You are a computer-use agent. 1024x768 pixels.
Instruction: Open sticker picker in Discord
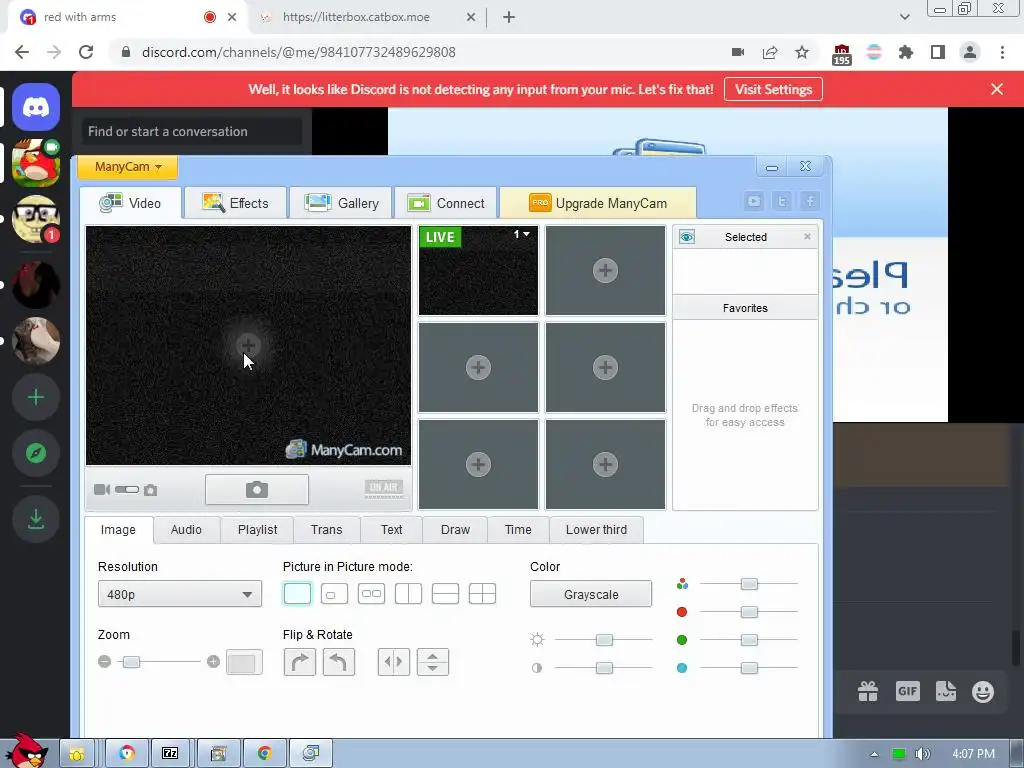coord(946,691)
